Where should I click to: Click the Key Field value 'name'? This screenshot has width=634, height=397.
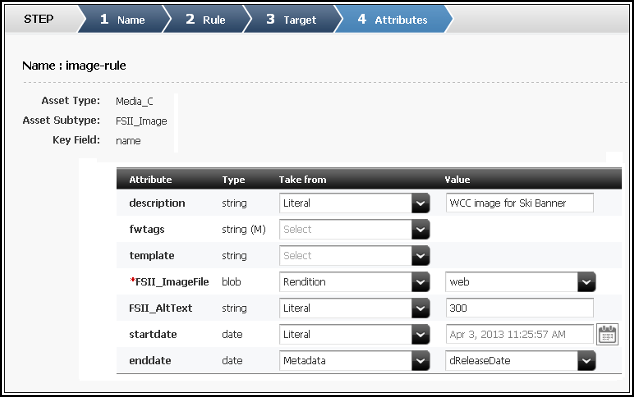[128, 141]
